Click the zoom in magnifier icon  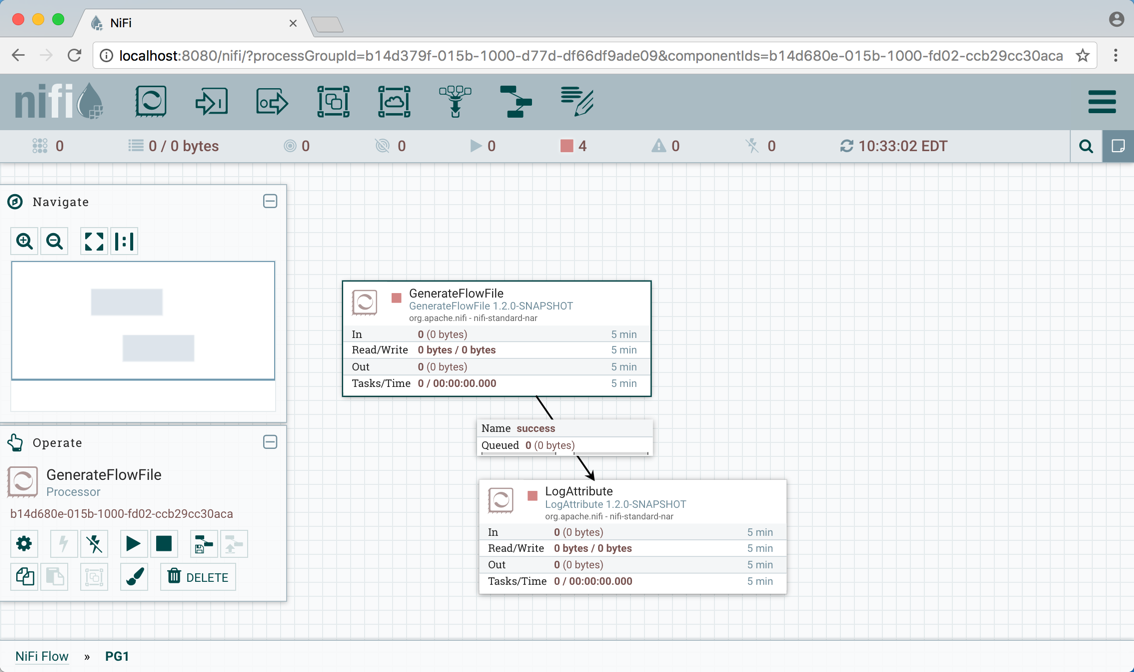tap(25, 241)
